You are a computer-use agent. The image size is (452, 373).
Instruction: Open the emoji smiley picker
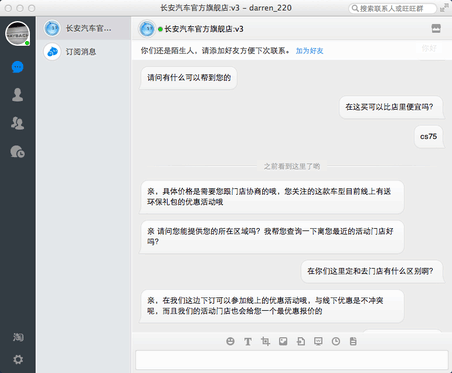(x=230, y=341)
